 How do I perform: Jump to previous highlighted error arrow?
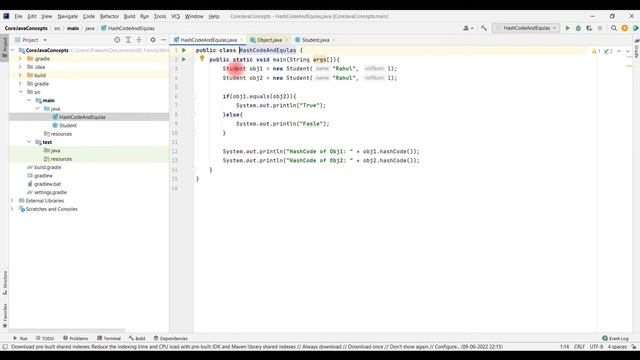(x=619, y=51)
